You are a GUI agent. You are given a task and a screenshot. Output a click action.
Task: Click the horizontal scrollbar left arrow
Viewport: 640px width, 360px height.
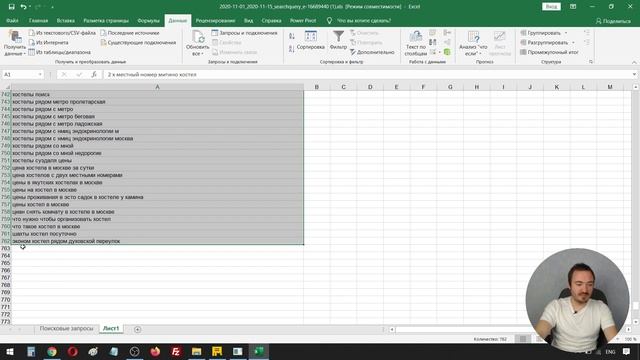(392, 329)
